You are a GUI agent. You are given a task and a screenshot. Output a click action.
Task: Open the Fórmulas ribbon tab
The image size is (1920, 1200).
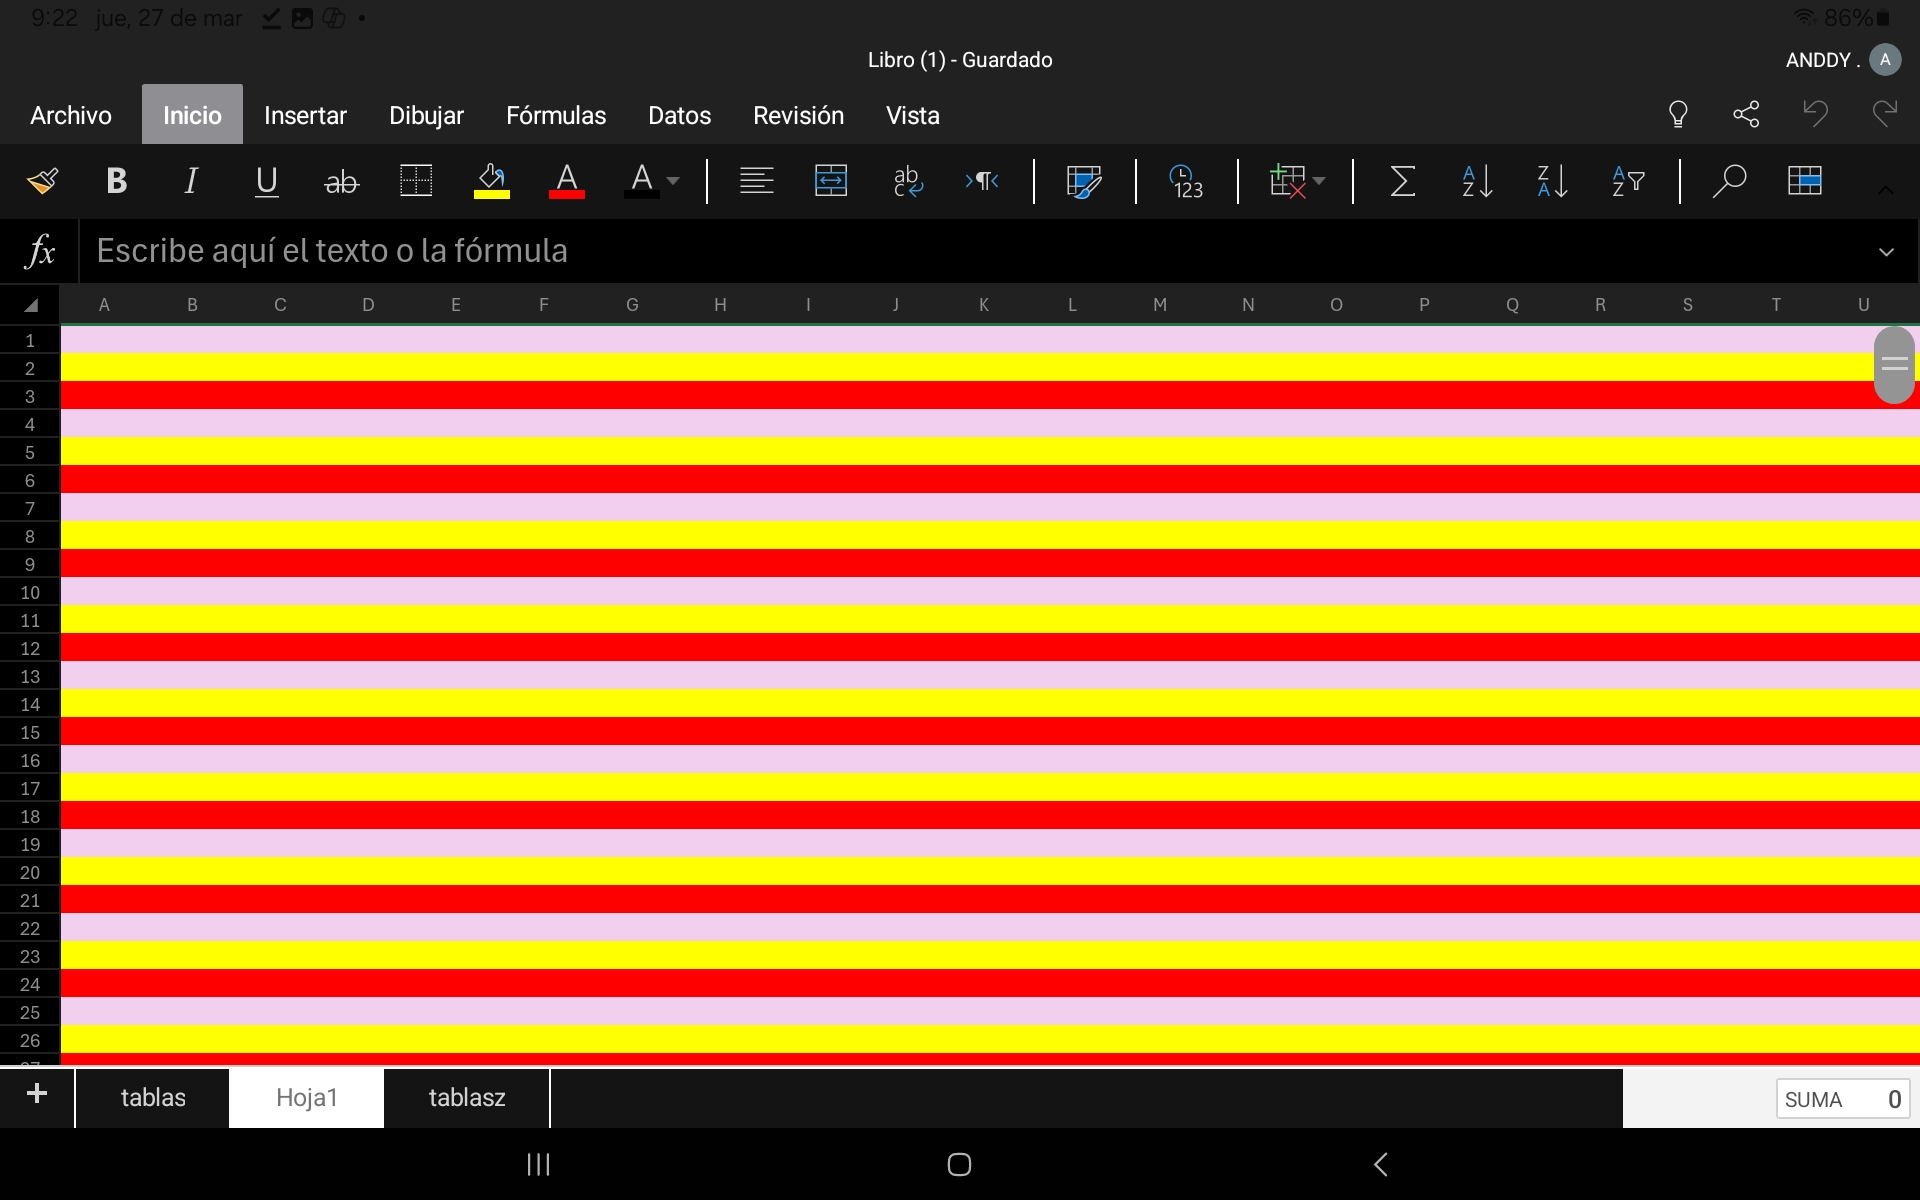556,115
